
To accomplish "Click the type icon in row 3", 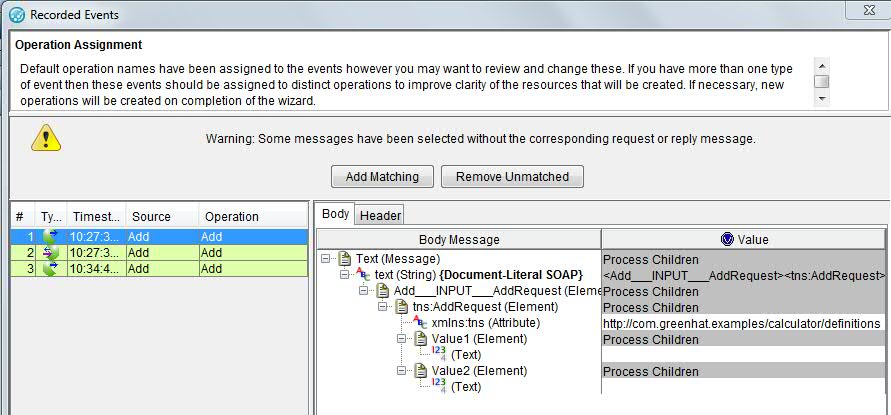I will [x=51, y=268].
